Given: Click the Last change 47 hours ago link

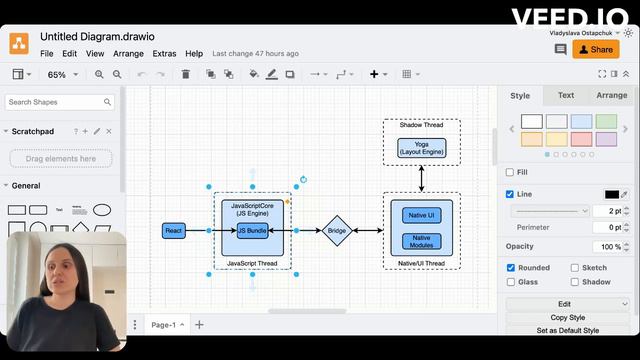Looking at the screenshot, I should tap(256, 53).
